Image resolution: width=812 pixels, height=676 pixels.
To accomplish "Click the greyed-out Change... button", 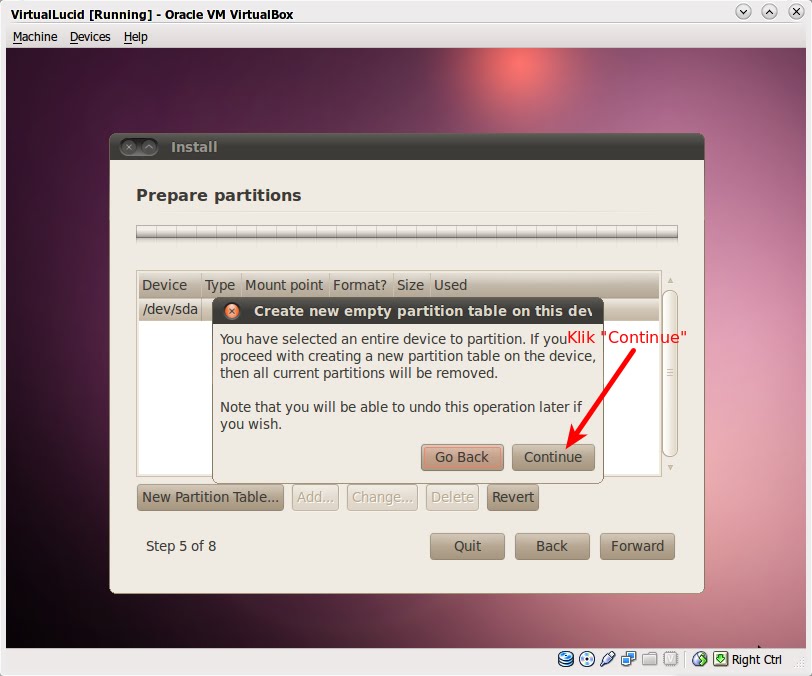I will click(382, 497).
